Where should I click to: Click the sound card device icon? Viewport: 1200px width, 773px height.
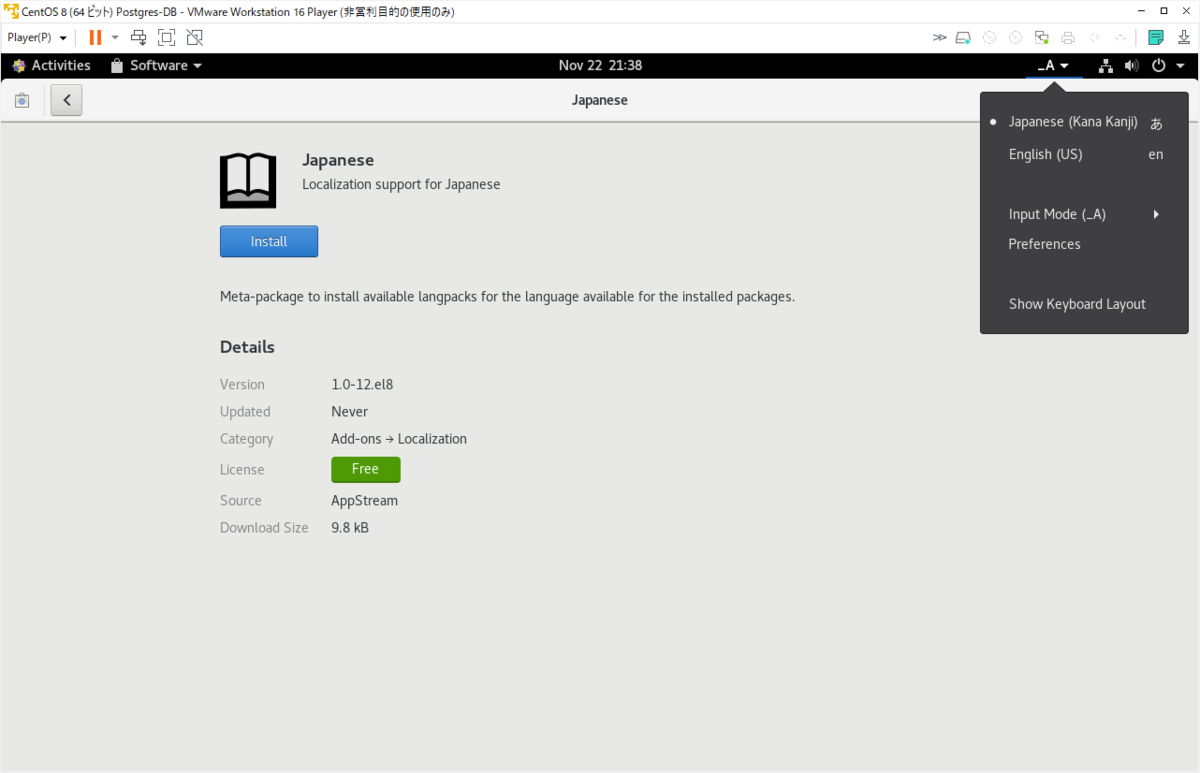click(1094, 37)
